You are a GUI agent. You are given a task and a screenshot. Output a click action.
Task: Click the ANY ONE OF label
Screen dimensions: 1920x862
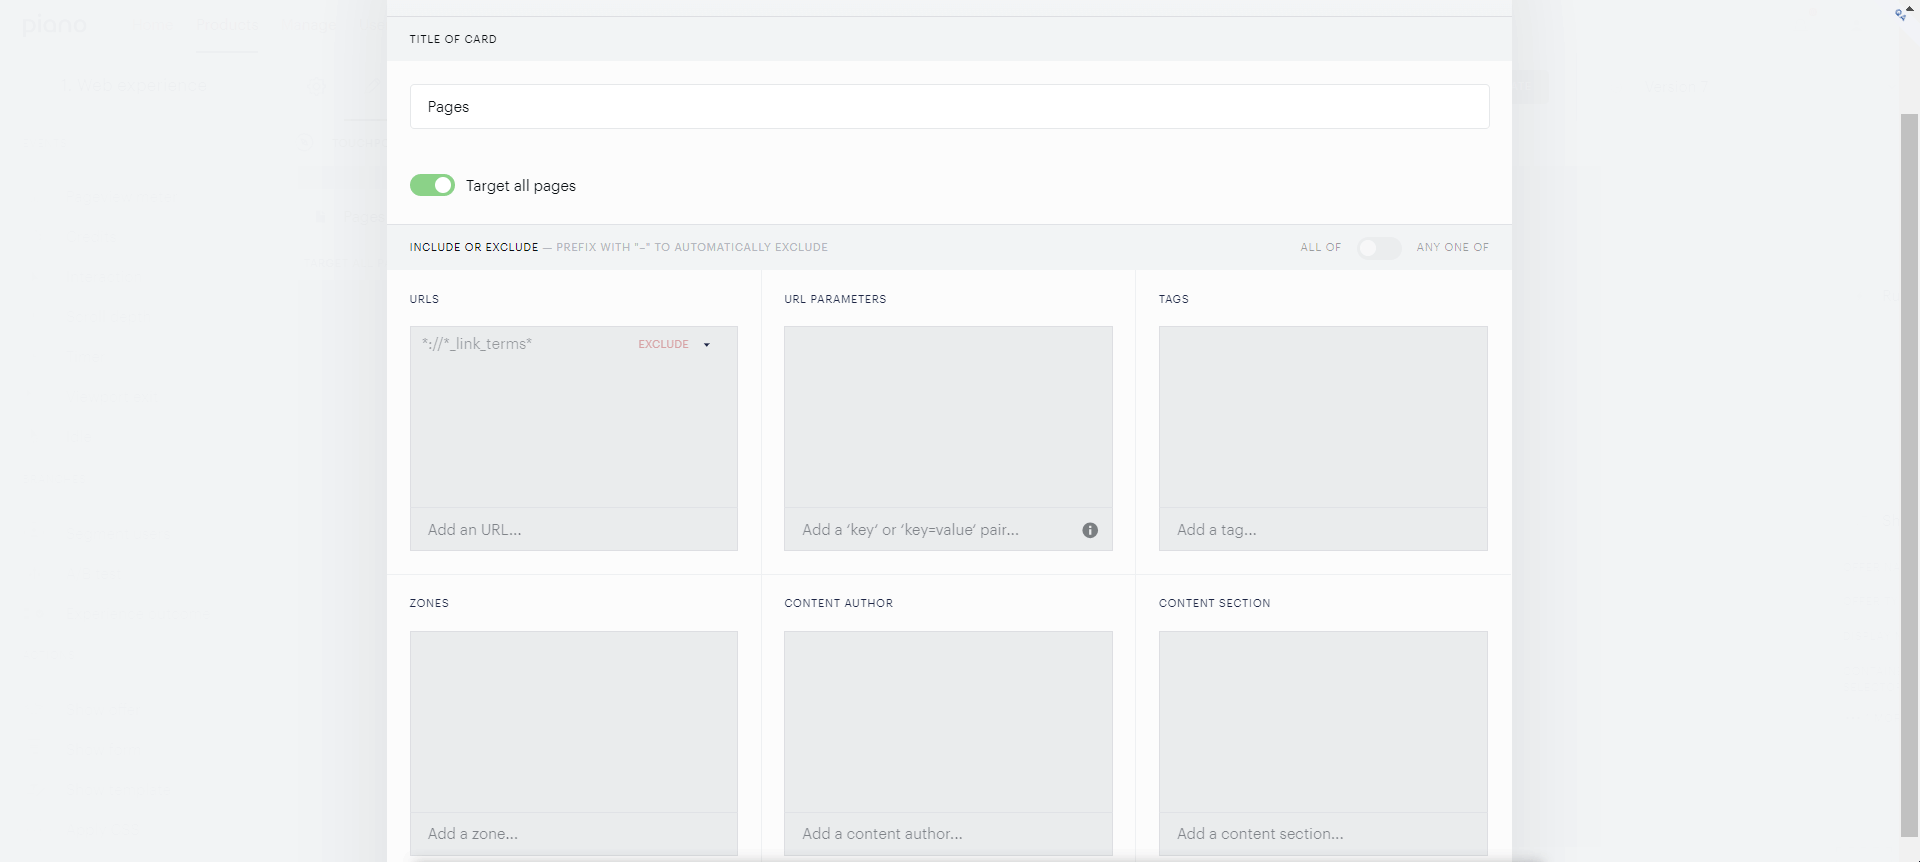[x=1452, y=248]
